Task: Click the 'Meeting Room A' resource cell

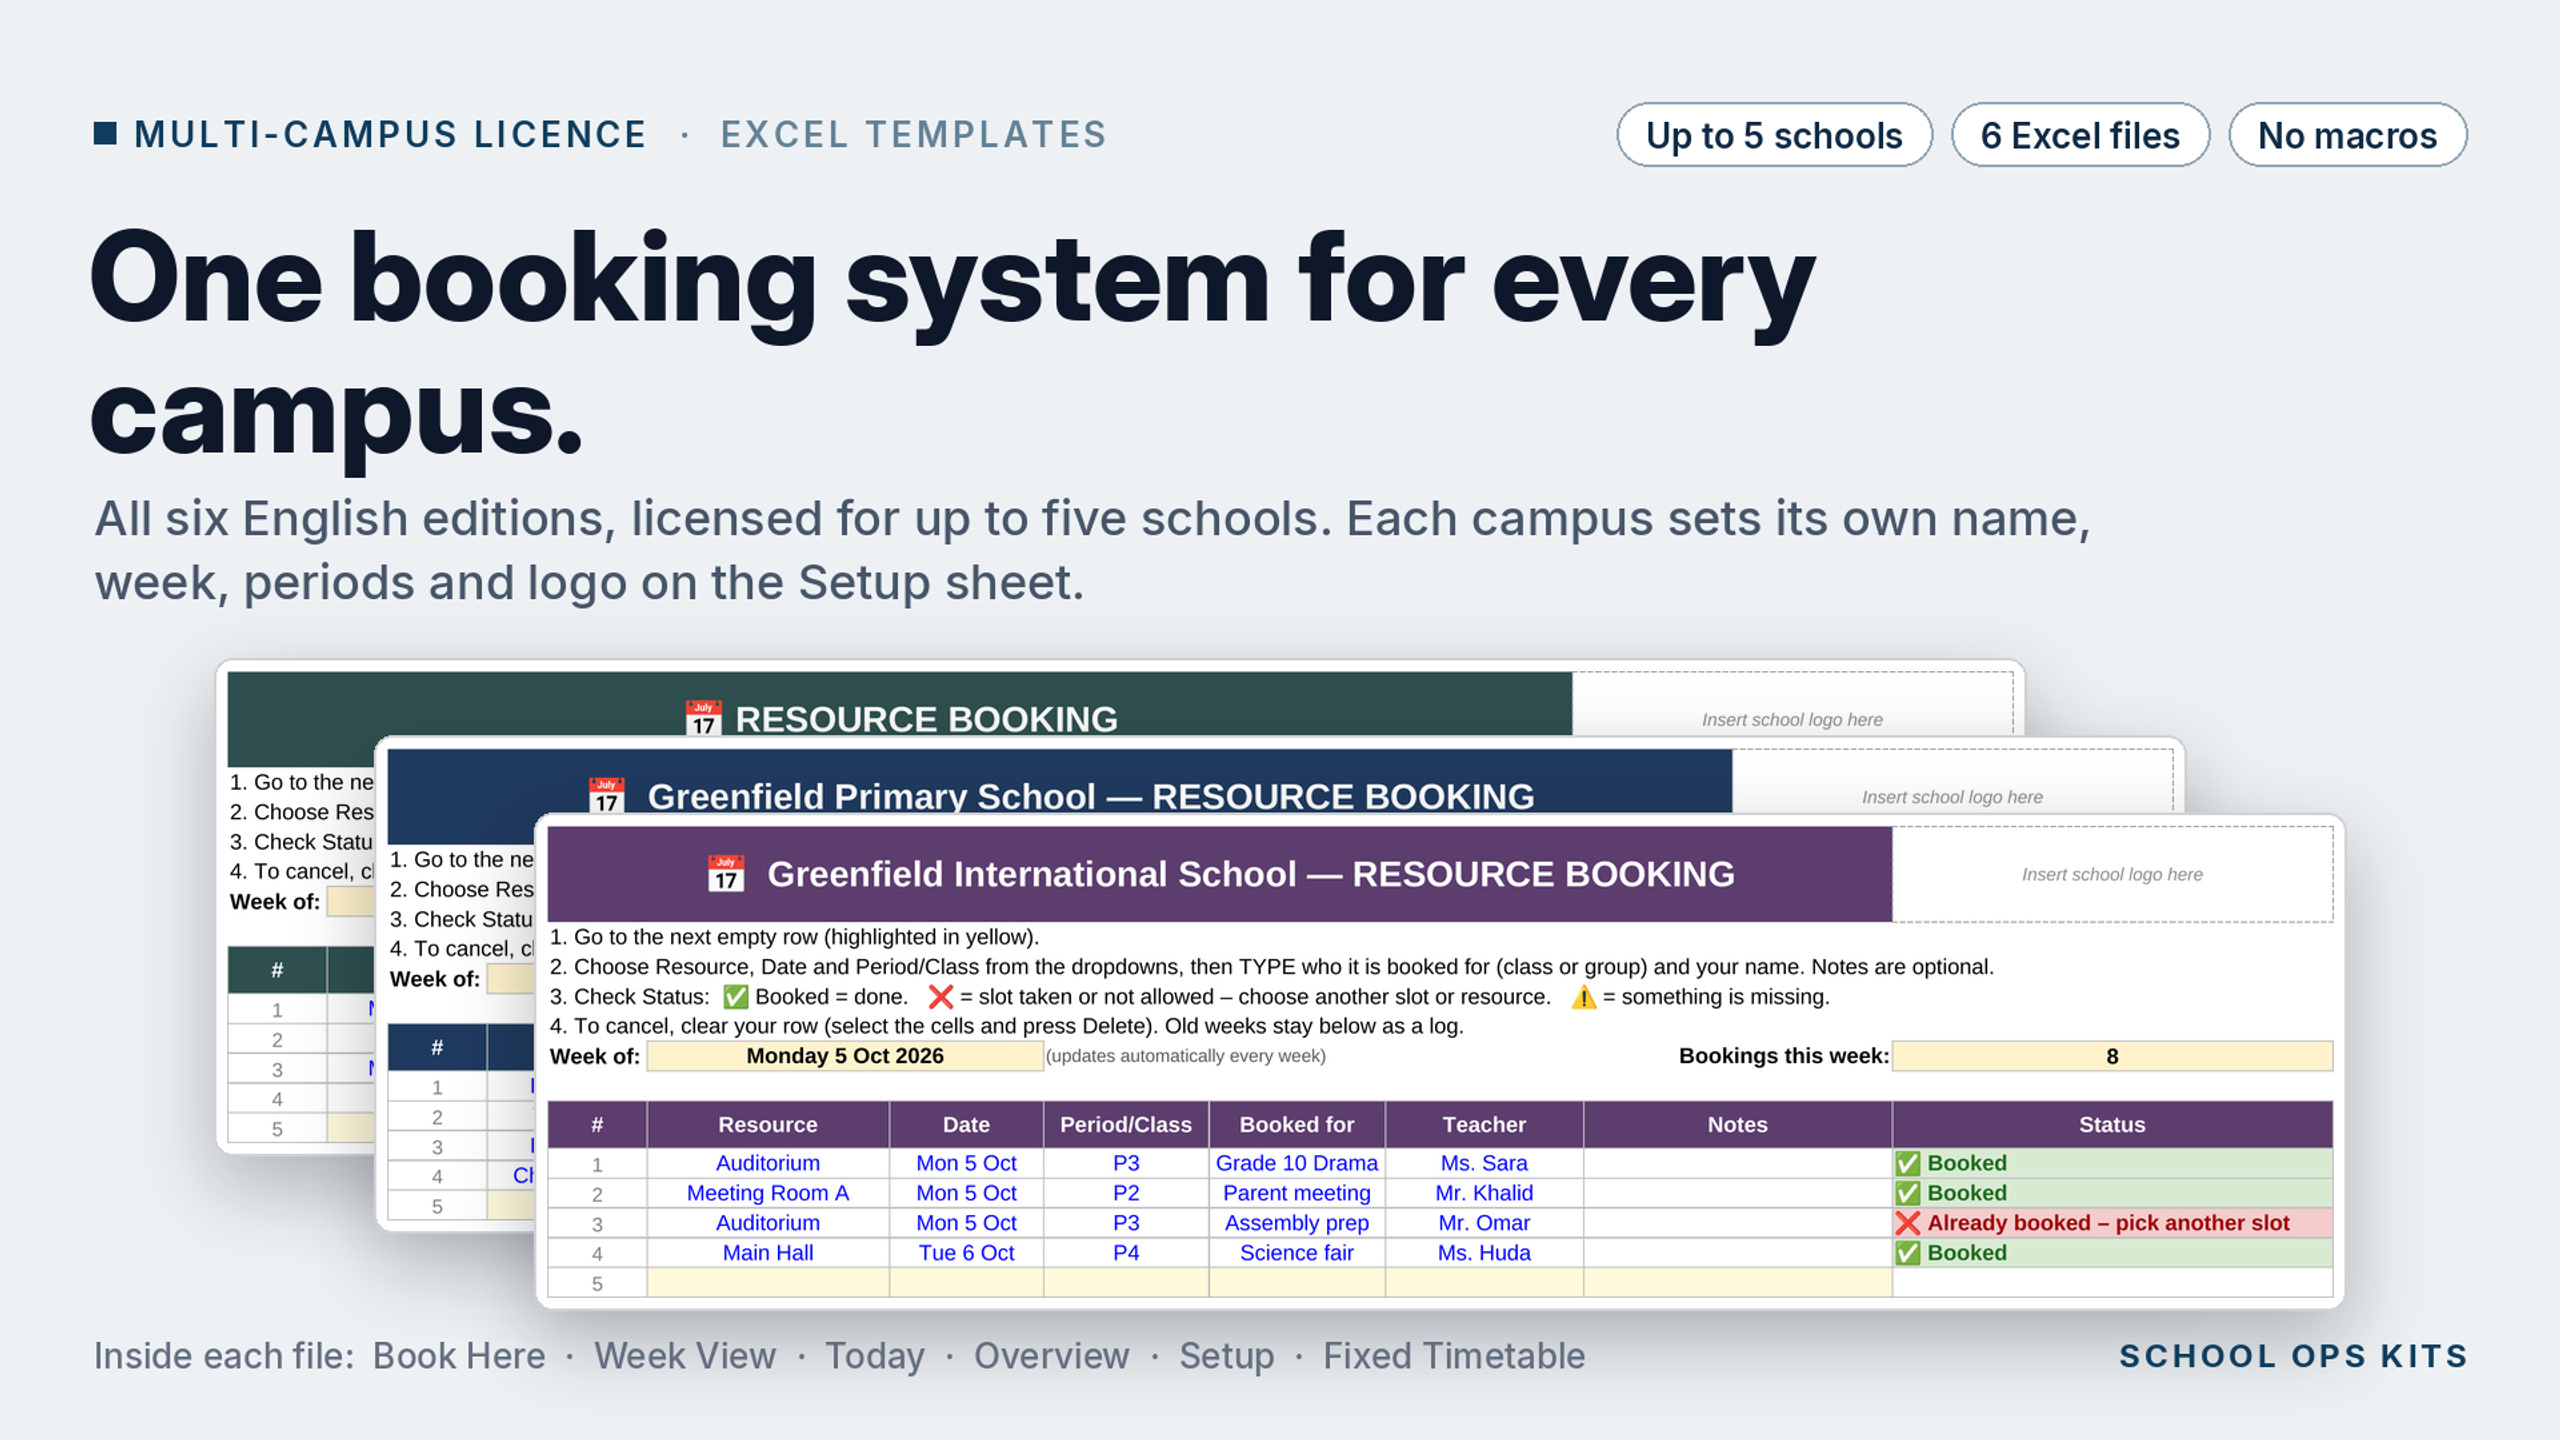Action: 768,1193
